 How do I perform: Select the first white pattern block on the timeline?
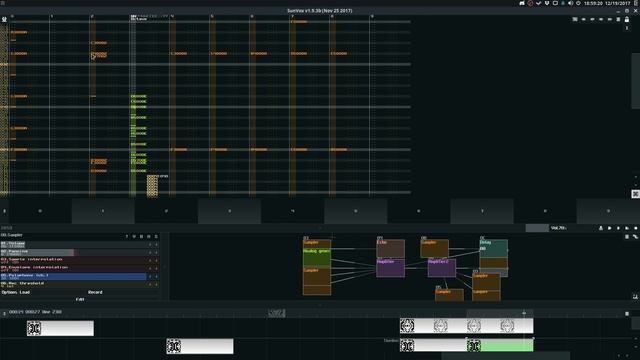tap(60, 328)
